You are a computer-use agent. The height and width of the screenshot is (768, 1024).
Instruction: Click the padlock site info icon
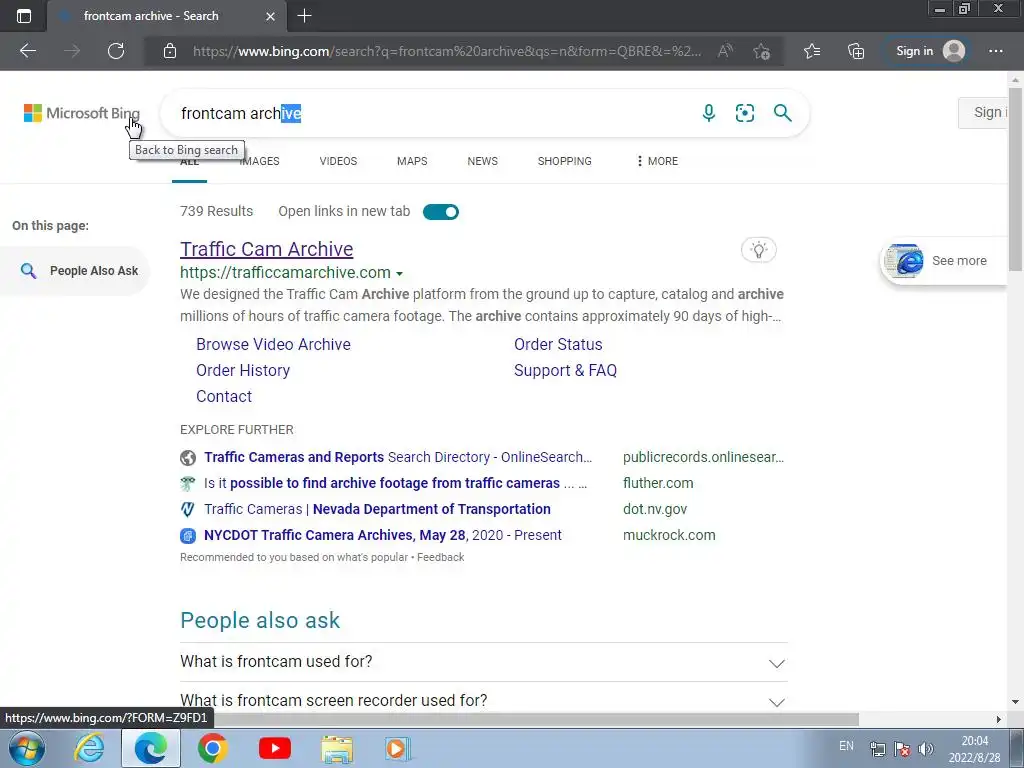click(170, 51)
